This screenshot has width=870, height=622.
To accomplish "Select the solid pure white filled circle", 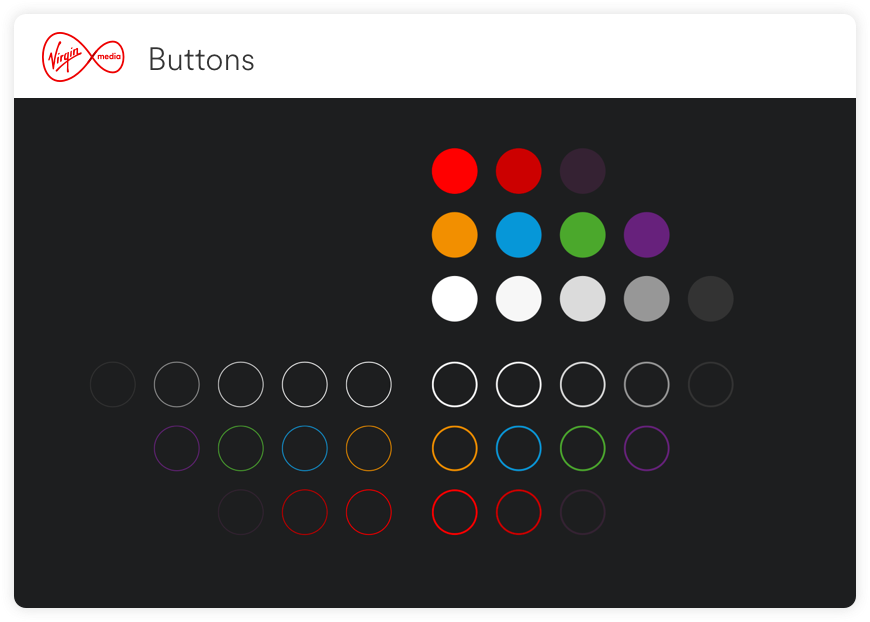I will click(455, 299).
